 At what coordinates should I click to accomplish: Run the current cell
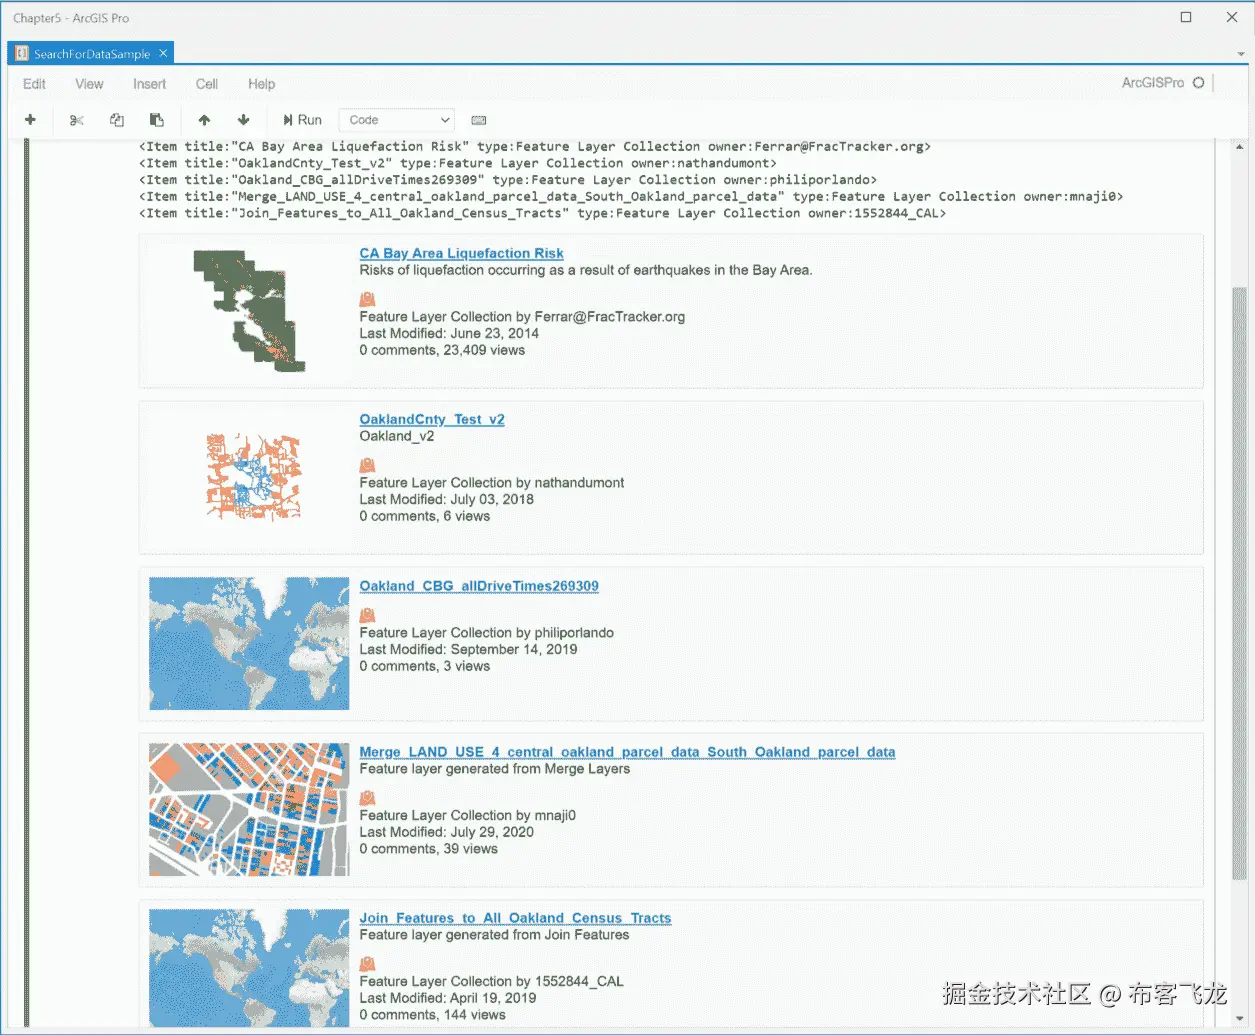point(302,120)
